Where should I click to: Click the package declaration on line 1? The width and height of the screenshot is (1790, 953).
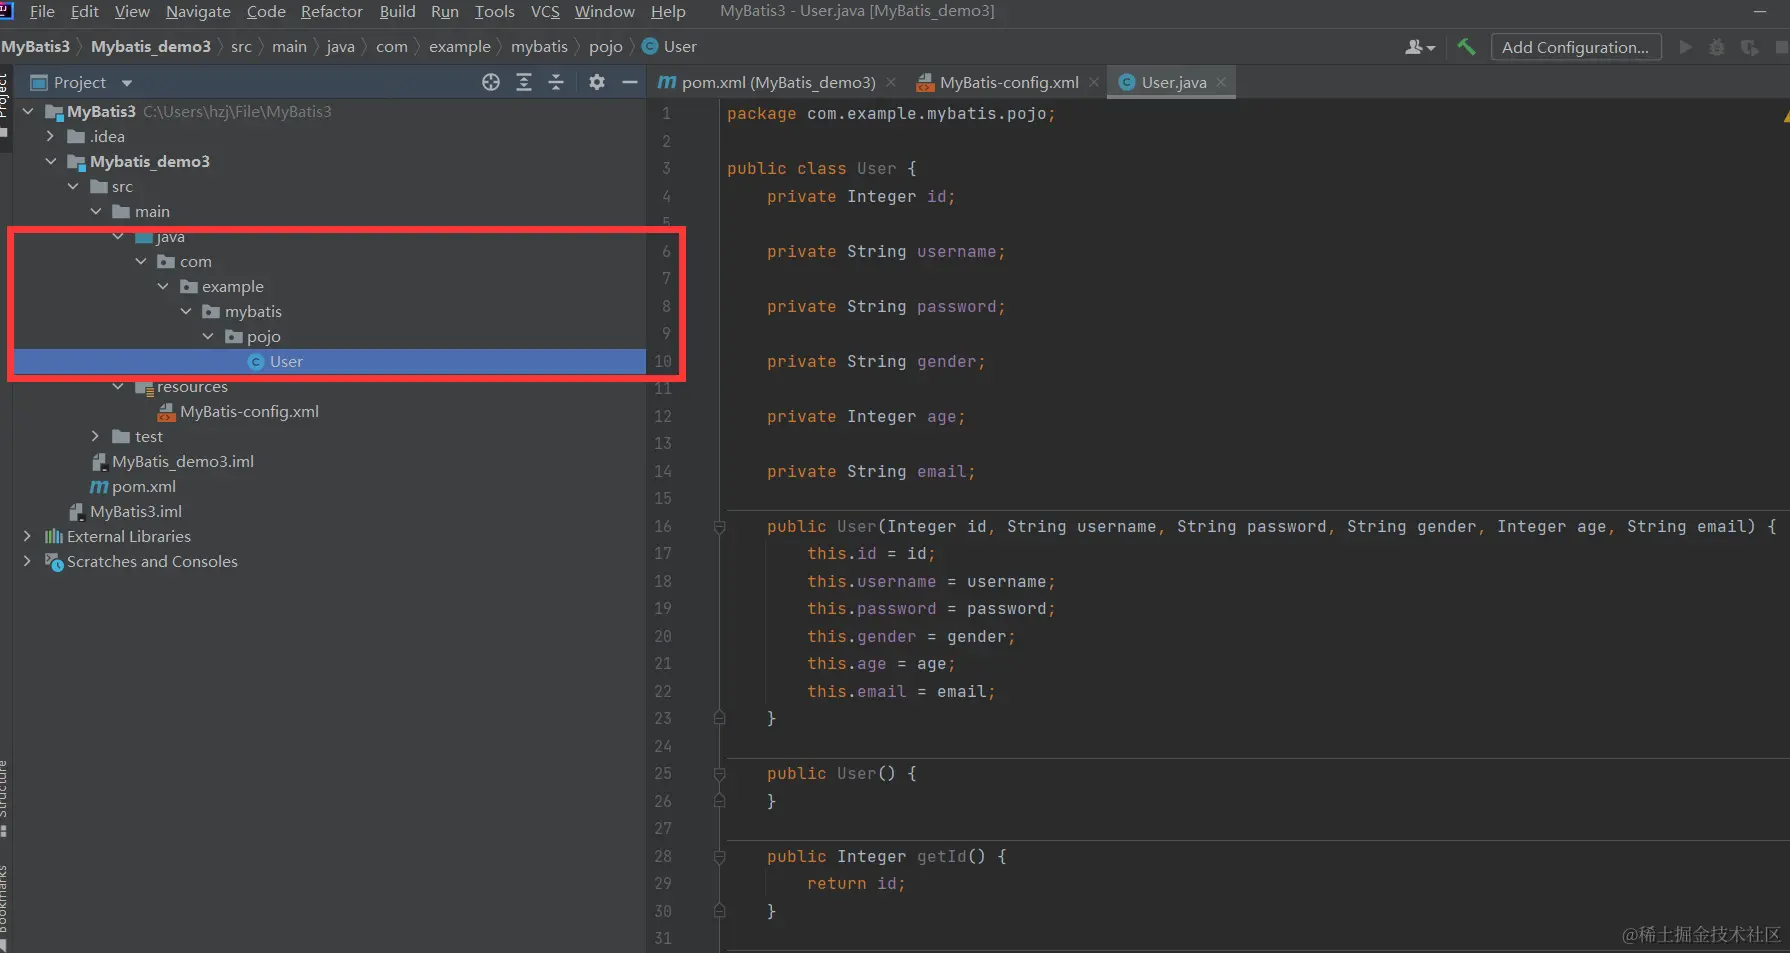(891, 114)
